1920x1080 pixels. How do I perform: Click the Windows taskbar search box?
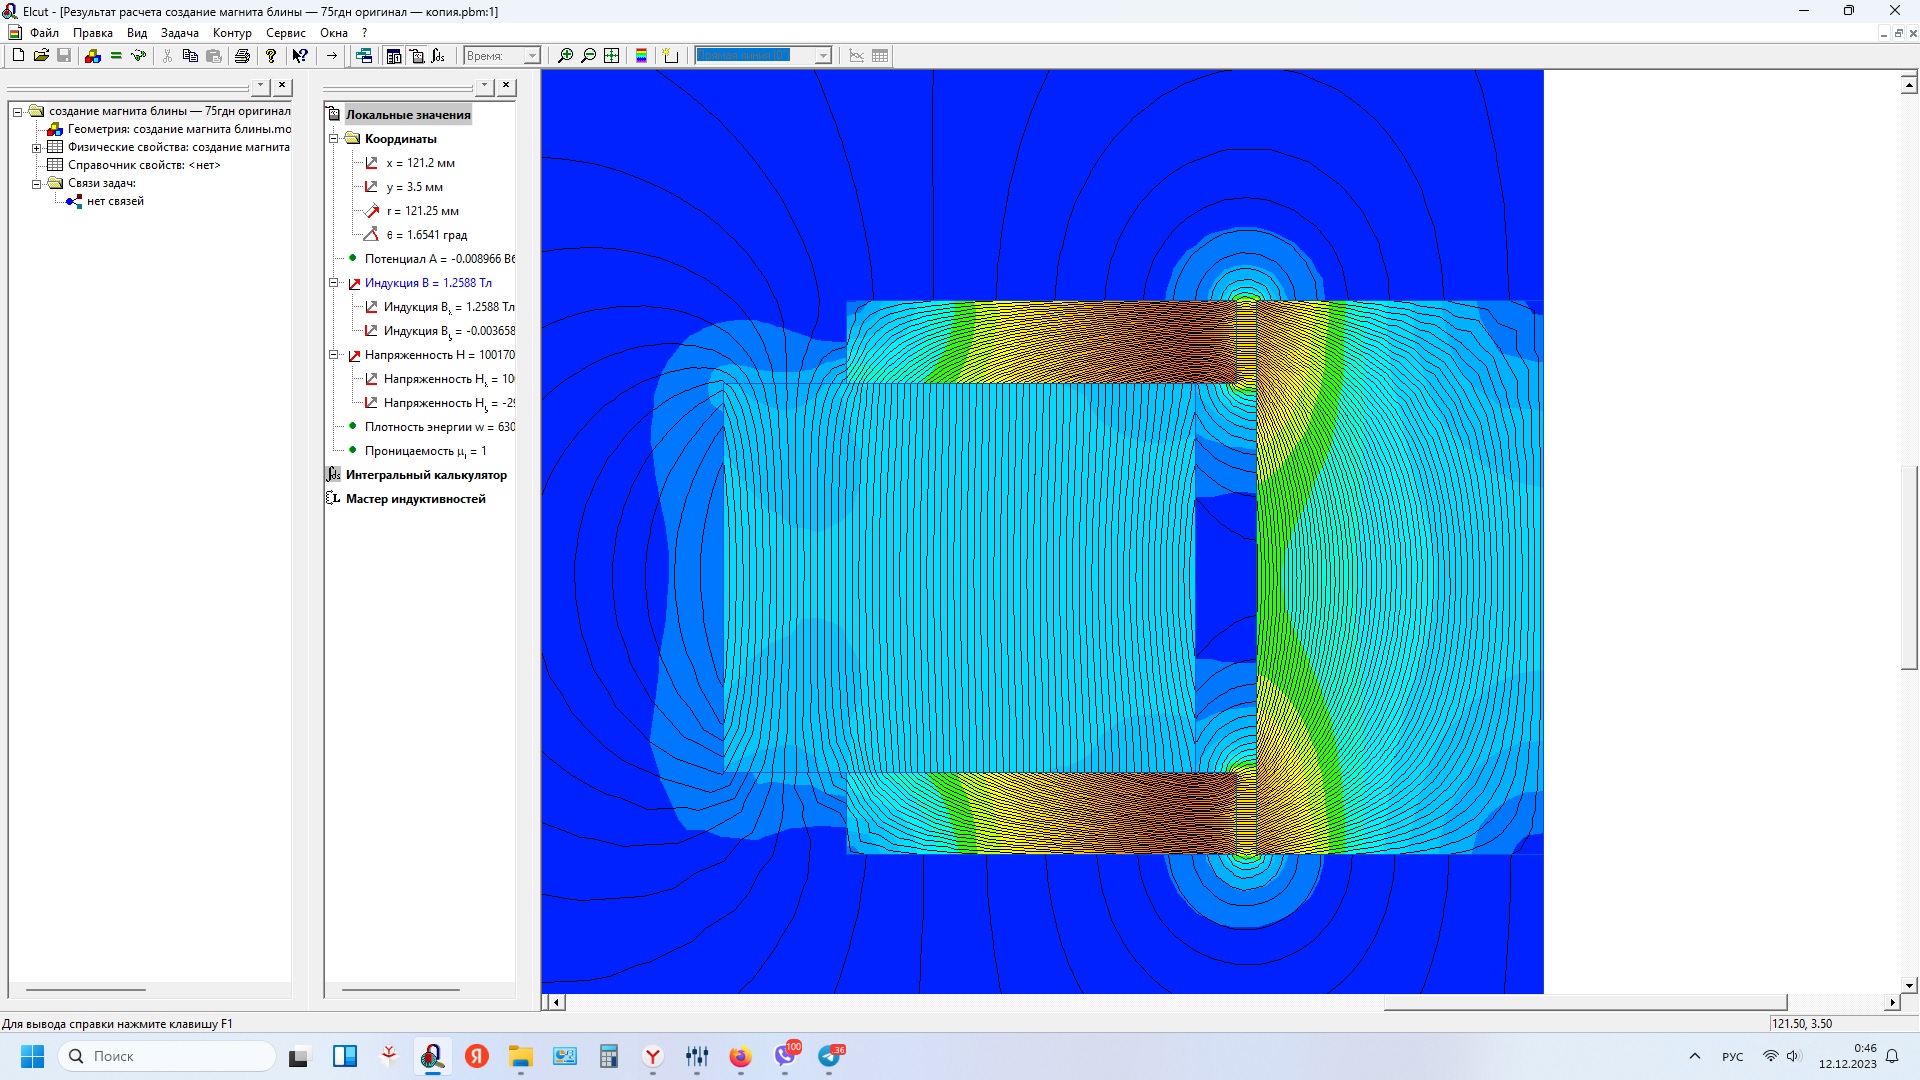point(167,1056)
